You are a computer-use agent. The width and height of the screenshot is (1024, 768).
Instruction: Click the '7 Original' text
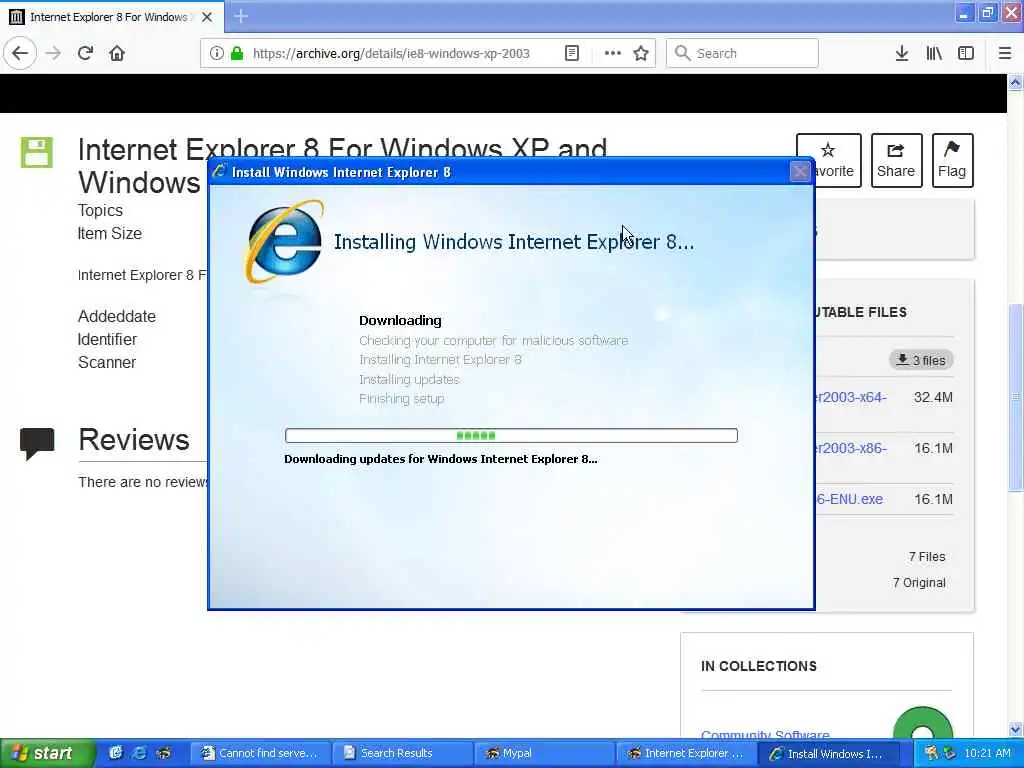click(919, 583)
